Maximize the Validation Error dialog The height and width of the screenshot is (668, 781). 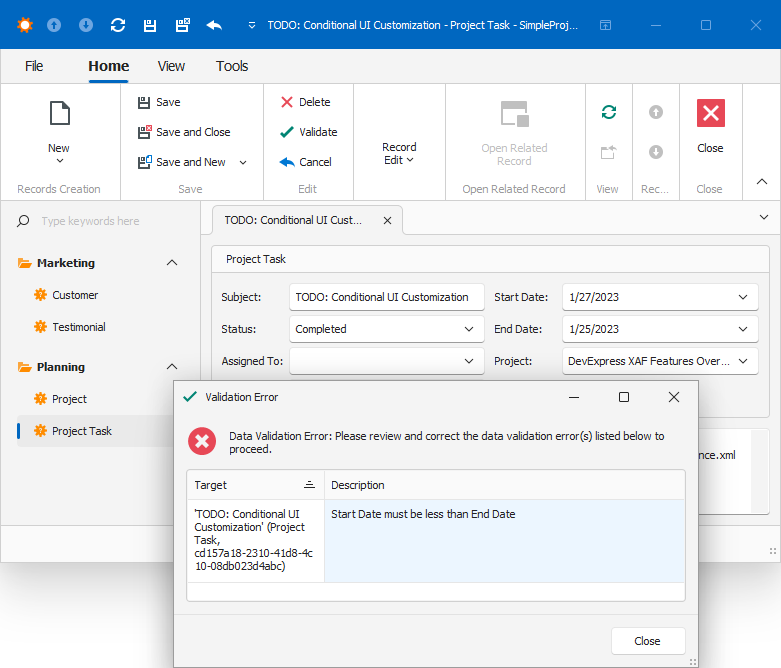(x=624, y=397)
